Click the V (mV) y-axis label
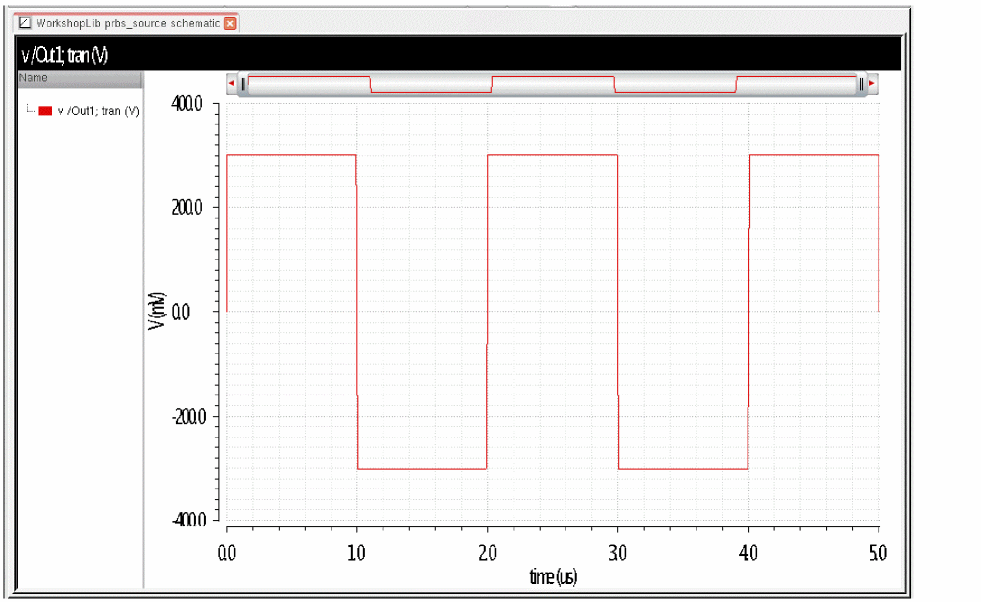 [x=157, y=311]
